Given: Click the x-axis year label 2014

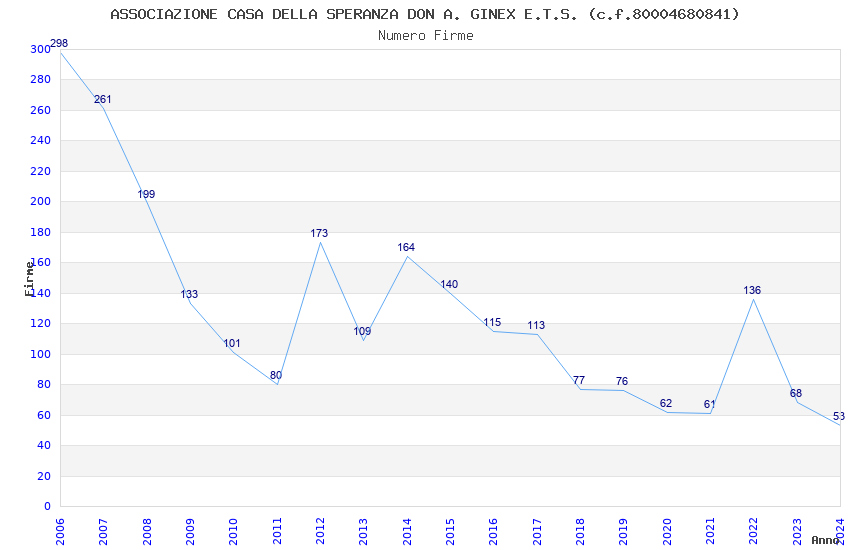Looking at the screenshot, I should pyautogui.click(x=407, y=532).
